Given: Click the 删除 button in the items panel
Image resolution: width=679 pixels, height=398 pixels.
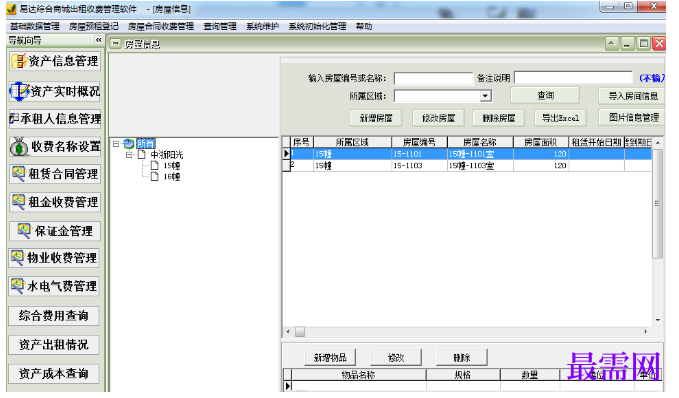Looking at the screenshot, I should [462, 358].
